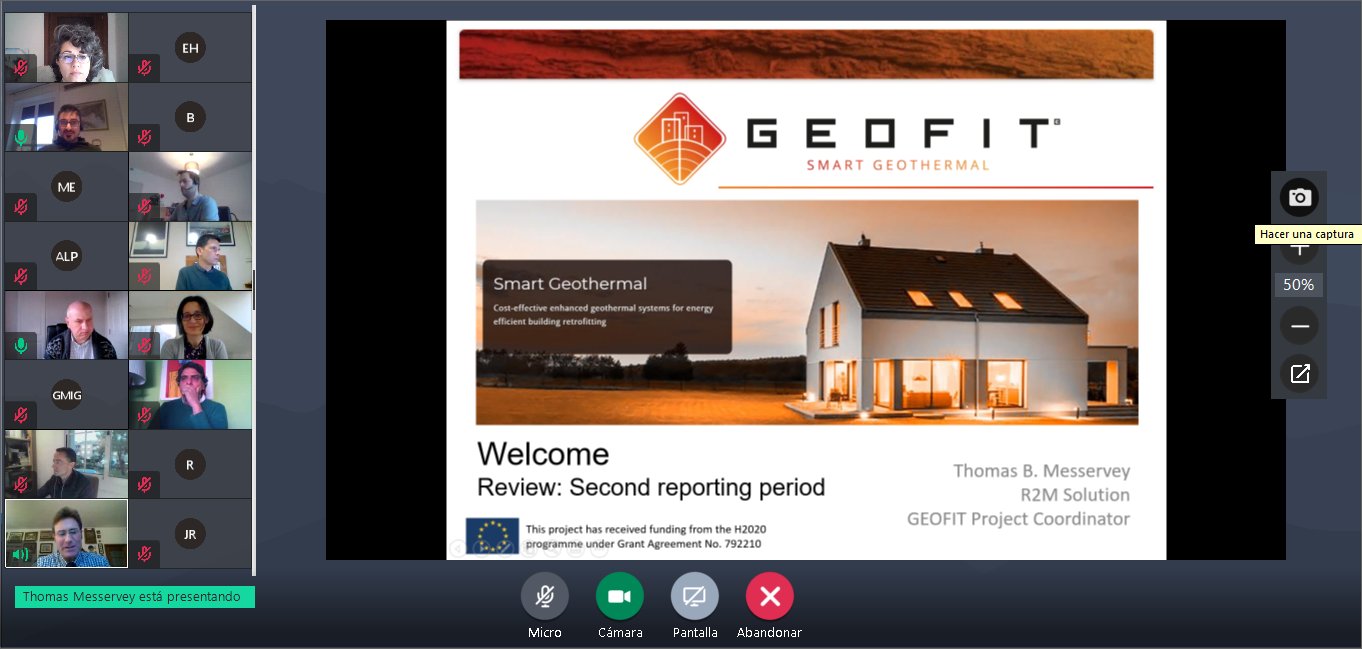Click muted mic icon on EH tile
Screen dimensions: 1362x649
click(x=145, y=68)
